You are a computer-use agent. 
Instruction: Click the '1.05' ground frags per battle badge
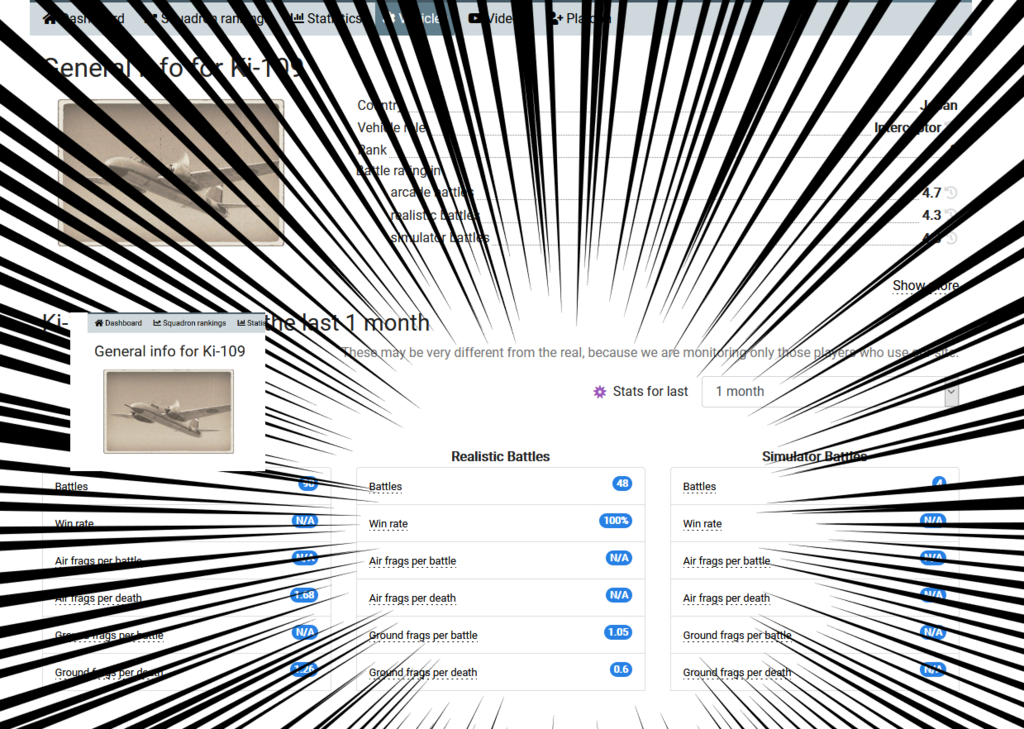618,632
